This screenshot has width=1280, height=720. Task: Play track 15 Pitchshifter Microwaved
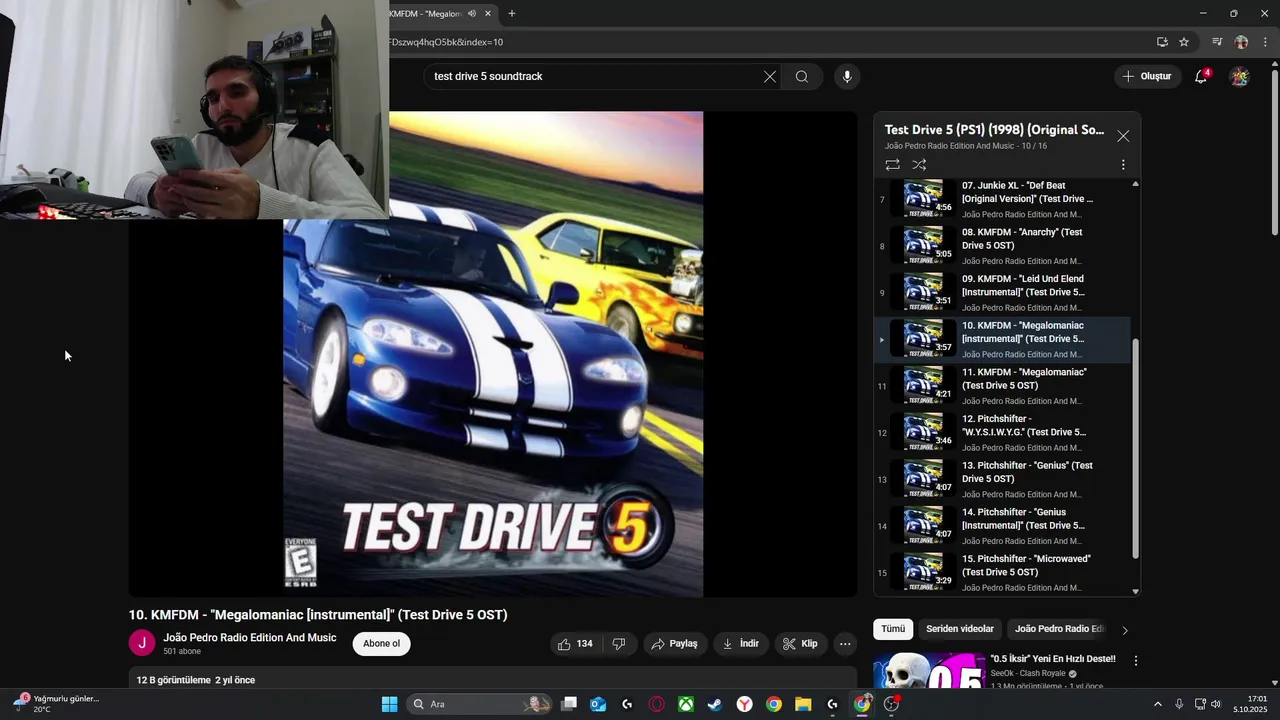click(1003, 572)
